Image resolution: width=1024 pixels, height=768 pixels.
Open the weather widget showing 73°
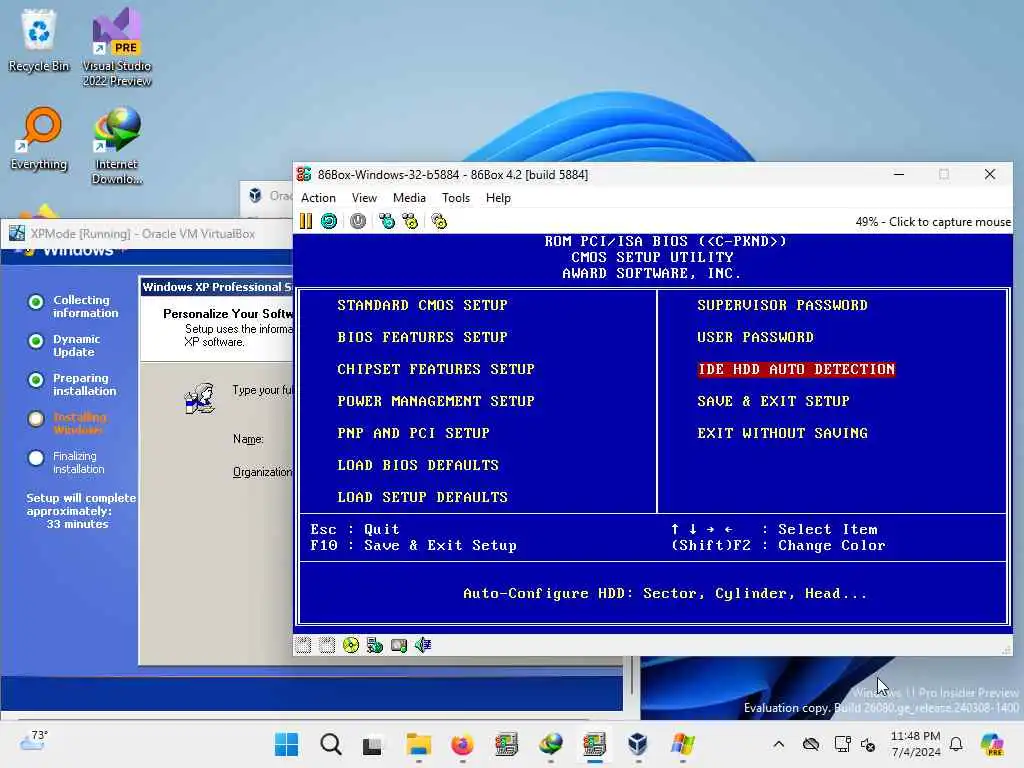[34, 741]
